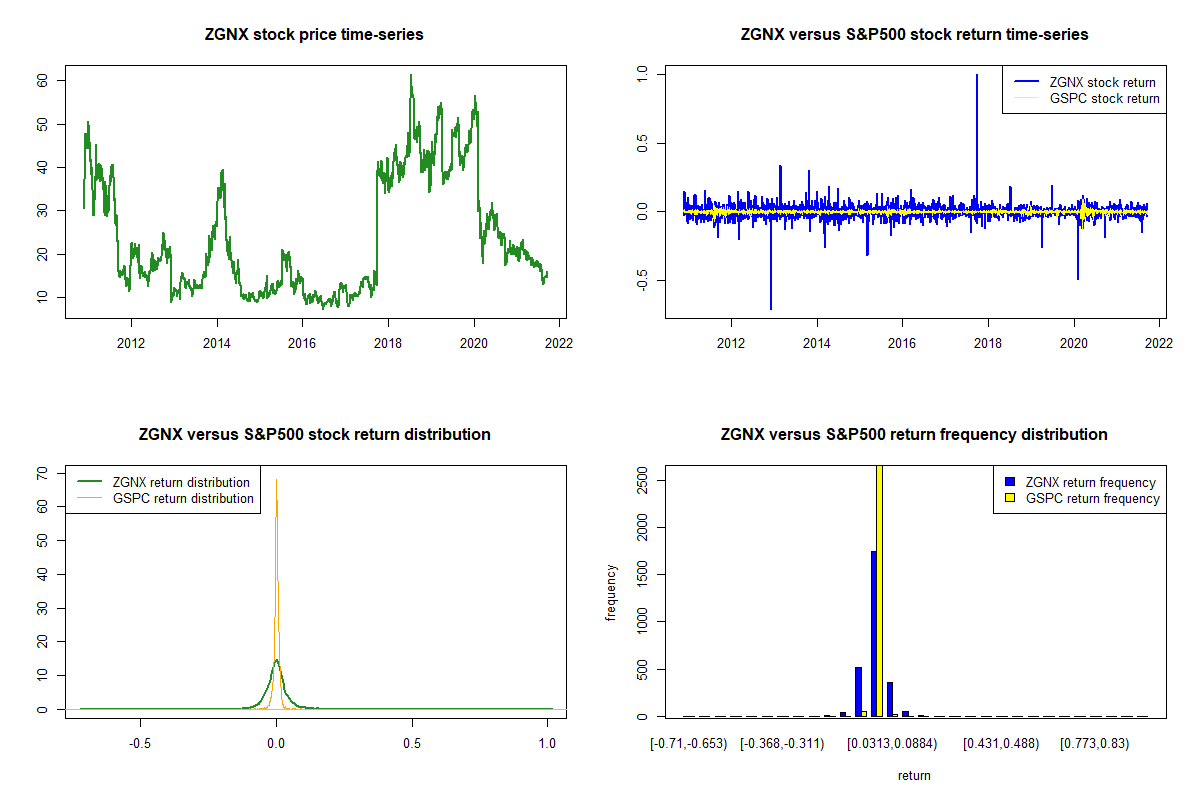Click the blue ZGNX return frequency legend square

pyautogui.click(x=1011, y=483)
